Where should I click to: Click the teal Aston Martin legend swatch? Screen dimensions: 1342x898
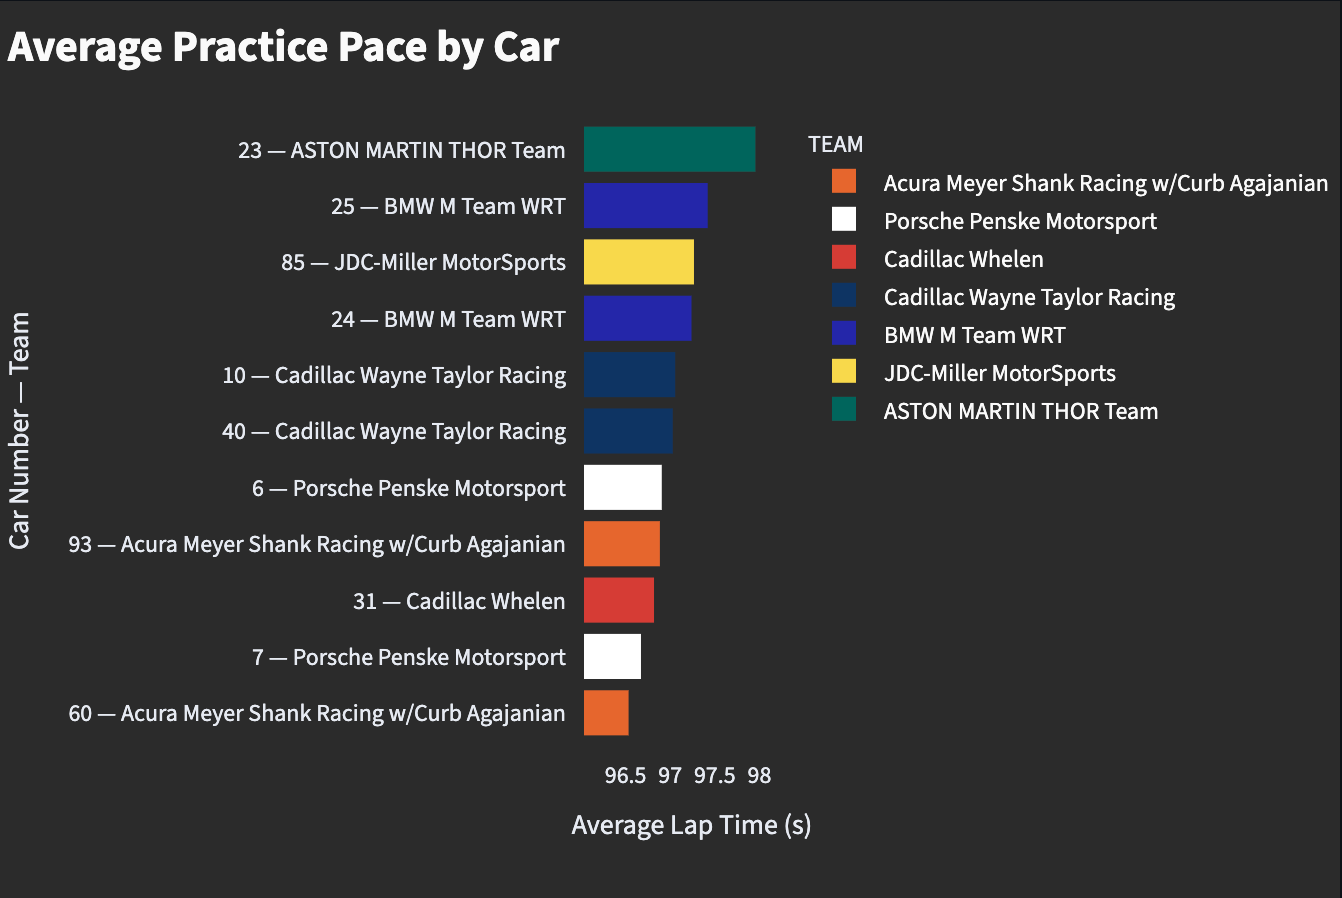click(x=843, y=410)
